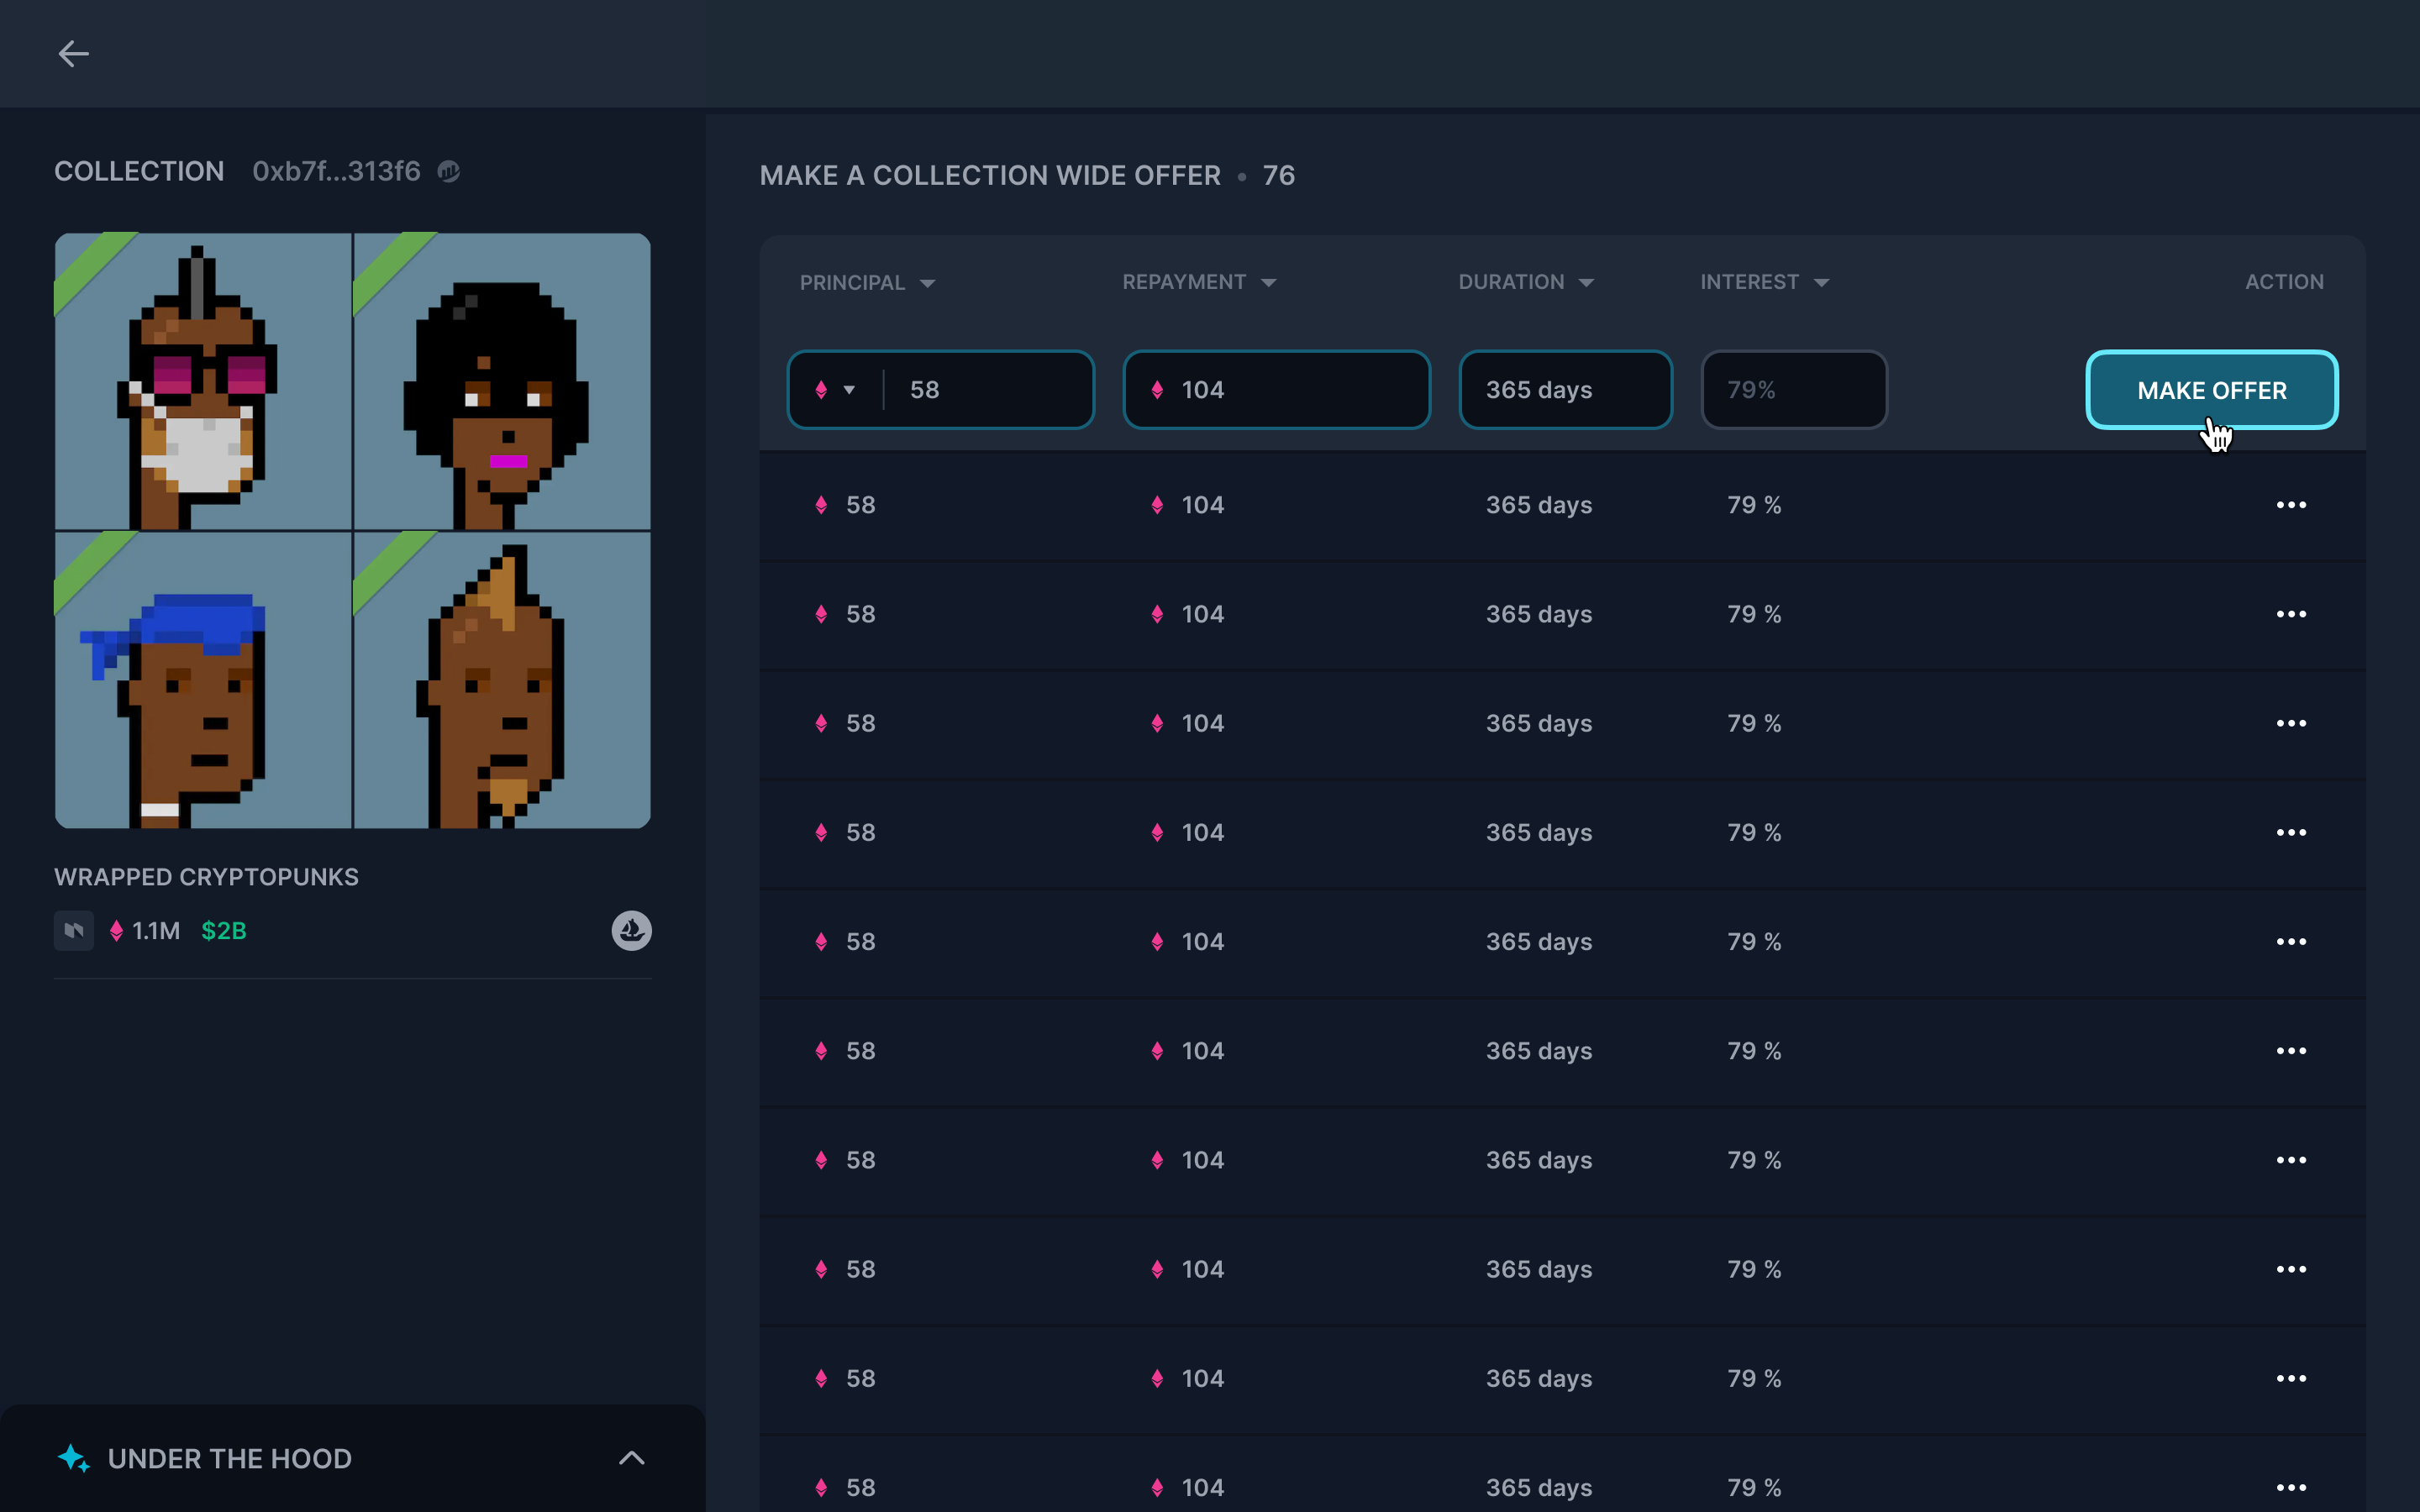
Task: Open the three-dot menu on first offer row
Action: (2290, 505)
